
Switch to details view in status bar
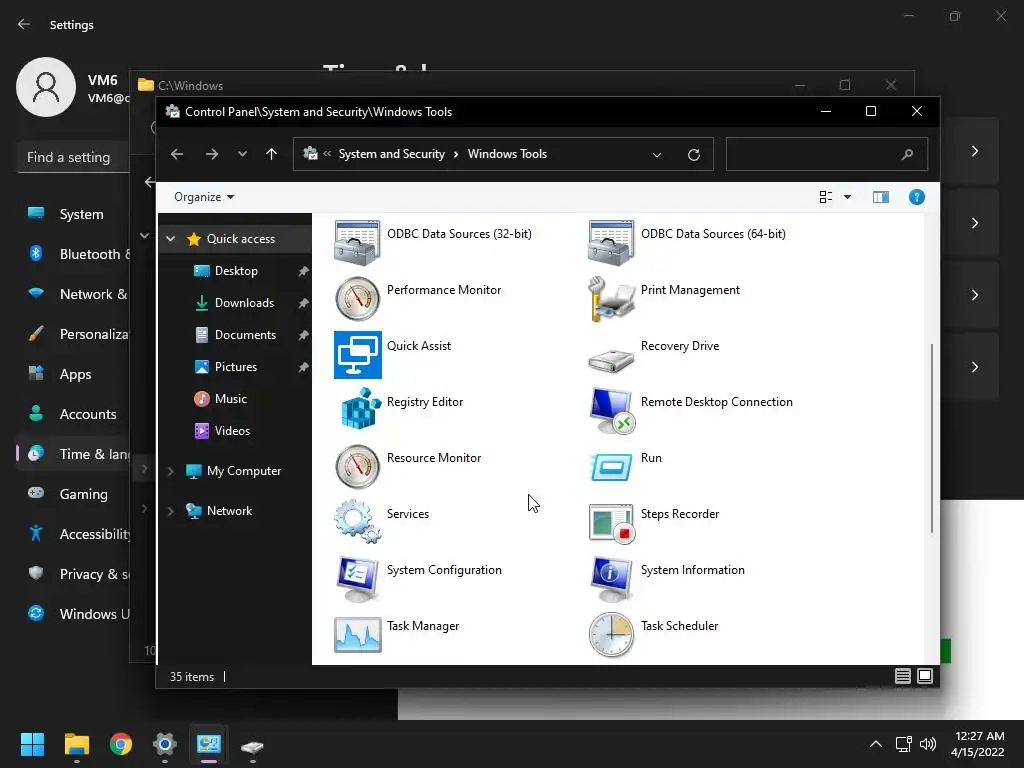(902, 676)
